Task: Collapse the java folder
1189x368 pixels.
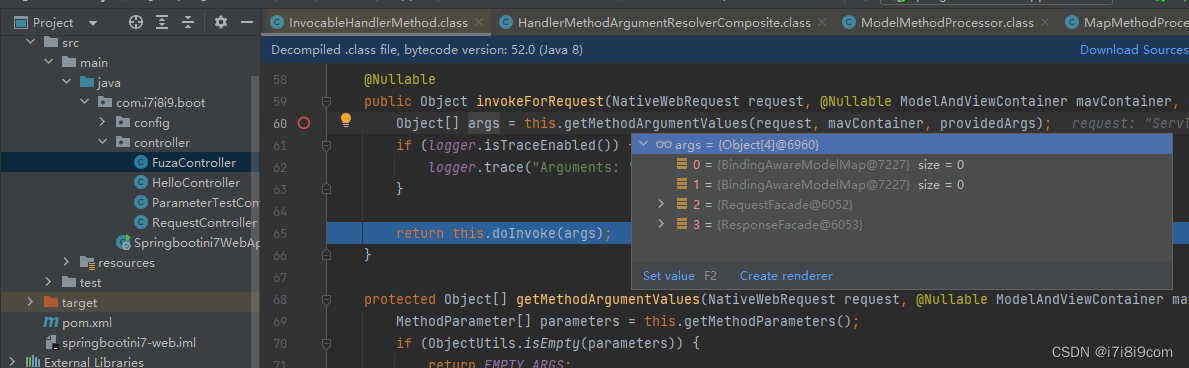Action: [66, 82]
